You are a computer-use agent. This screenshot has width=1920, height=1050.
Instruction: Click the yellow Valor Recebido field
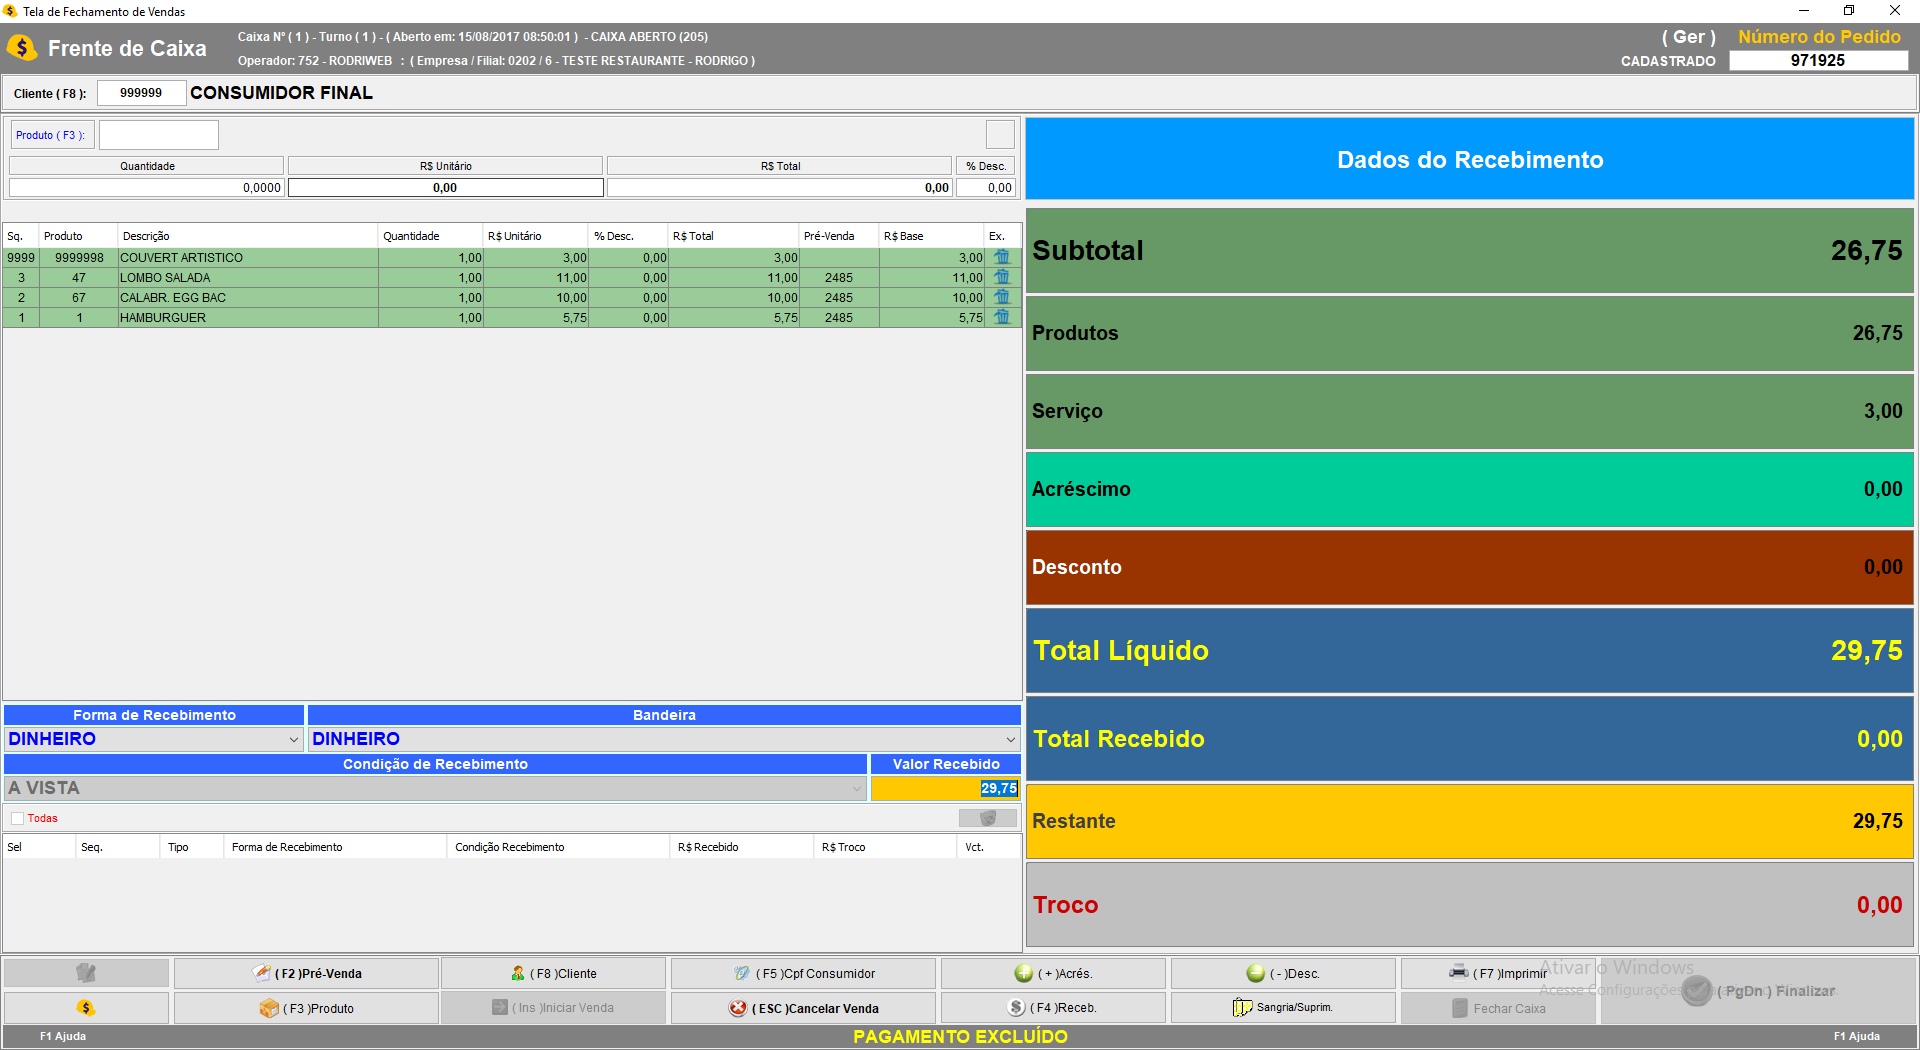coord(945,788)
